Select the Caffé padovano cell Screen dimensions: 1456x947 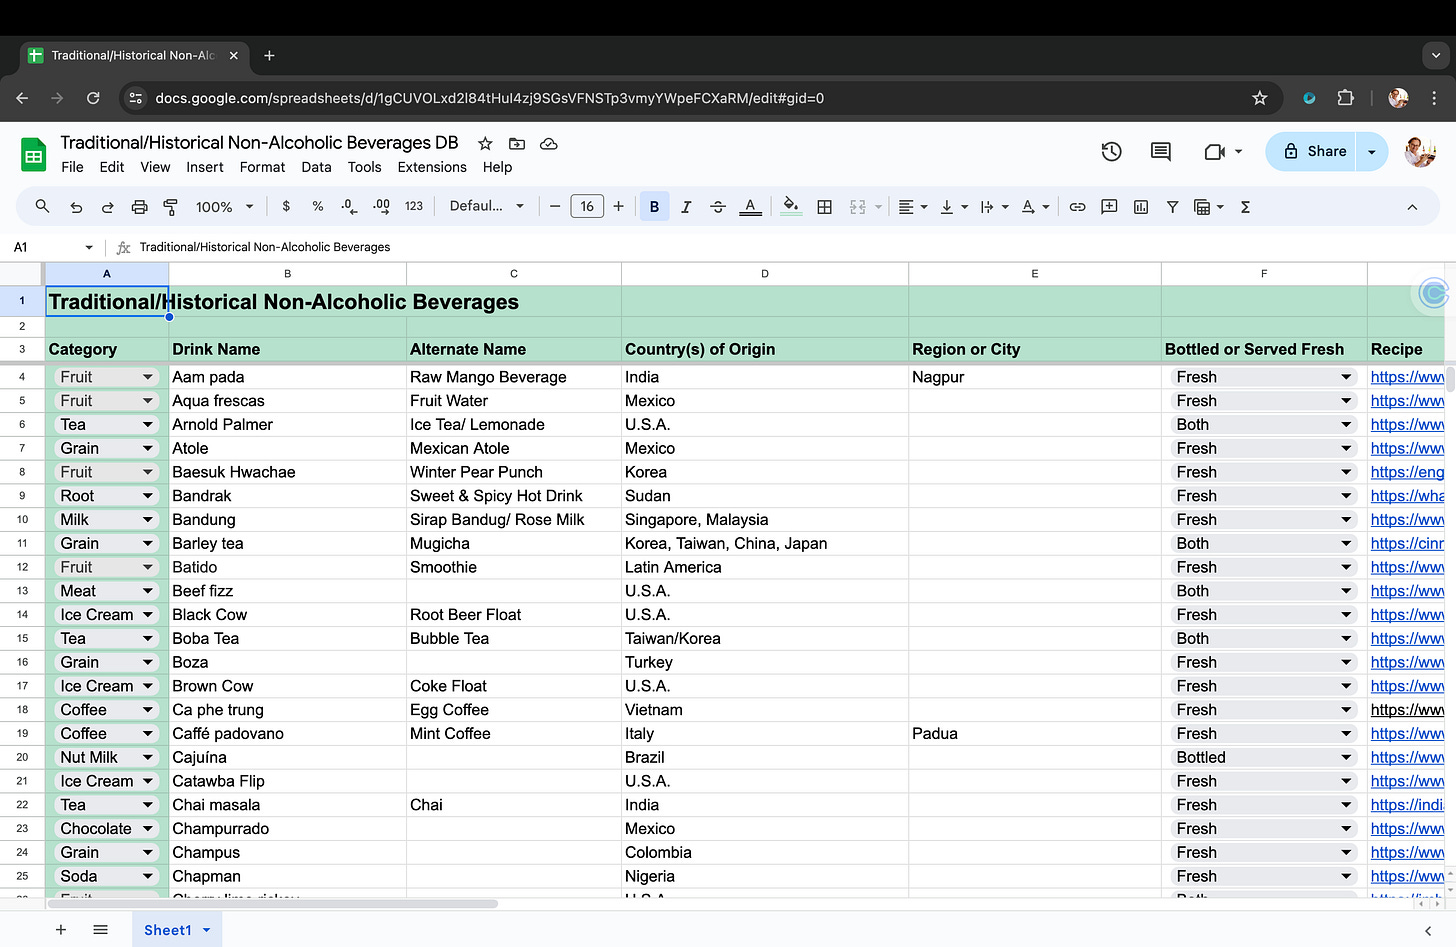288,734
